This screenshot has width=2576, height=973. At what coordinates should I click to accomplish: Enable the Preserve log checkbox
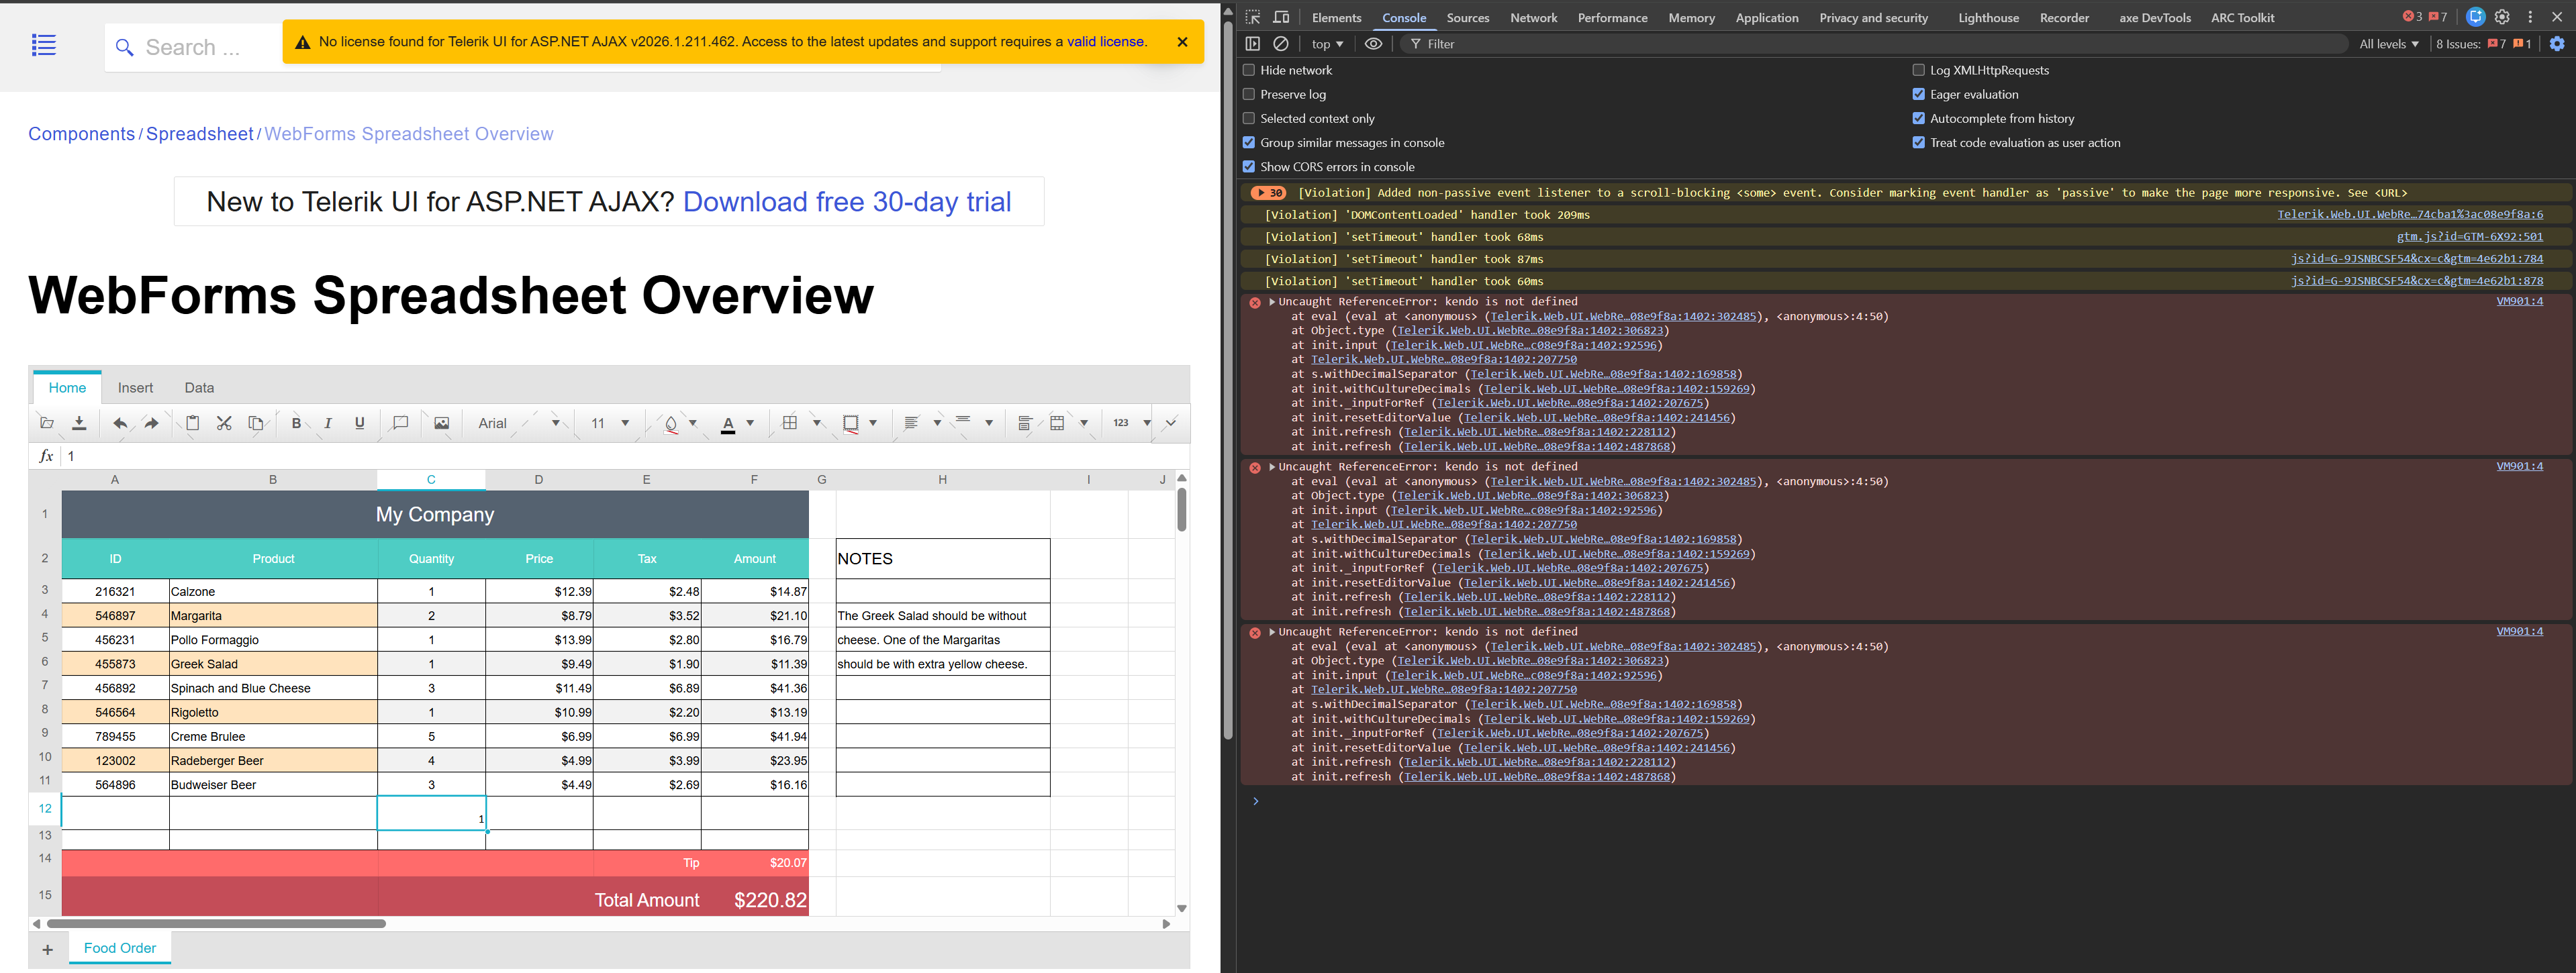point(1248,94)
